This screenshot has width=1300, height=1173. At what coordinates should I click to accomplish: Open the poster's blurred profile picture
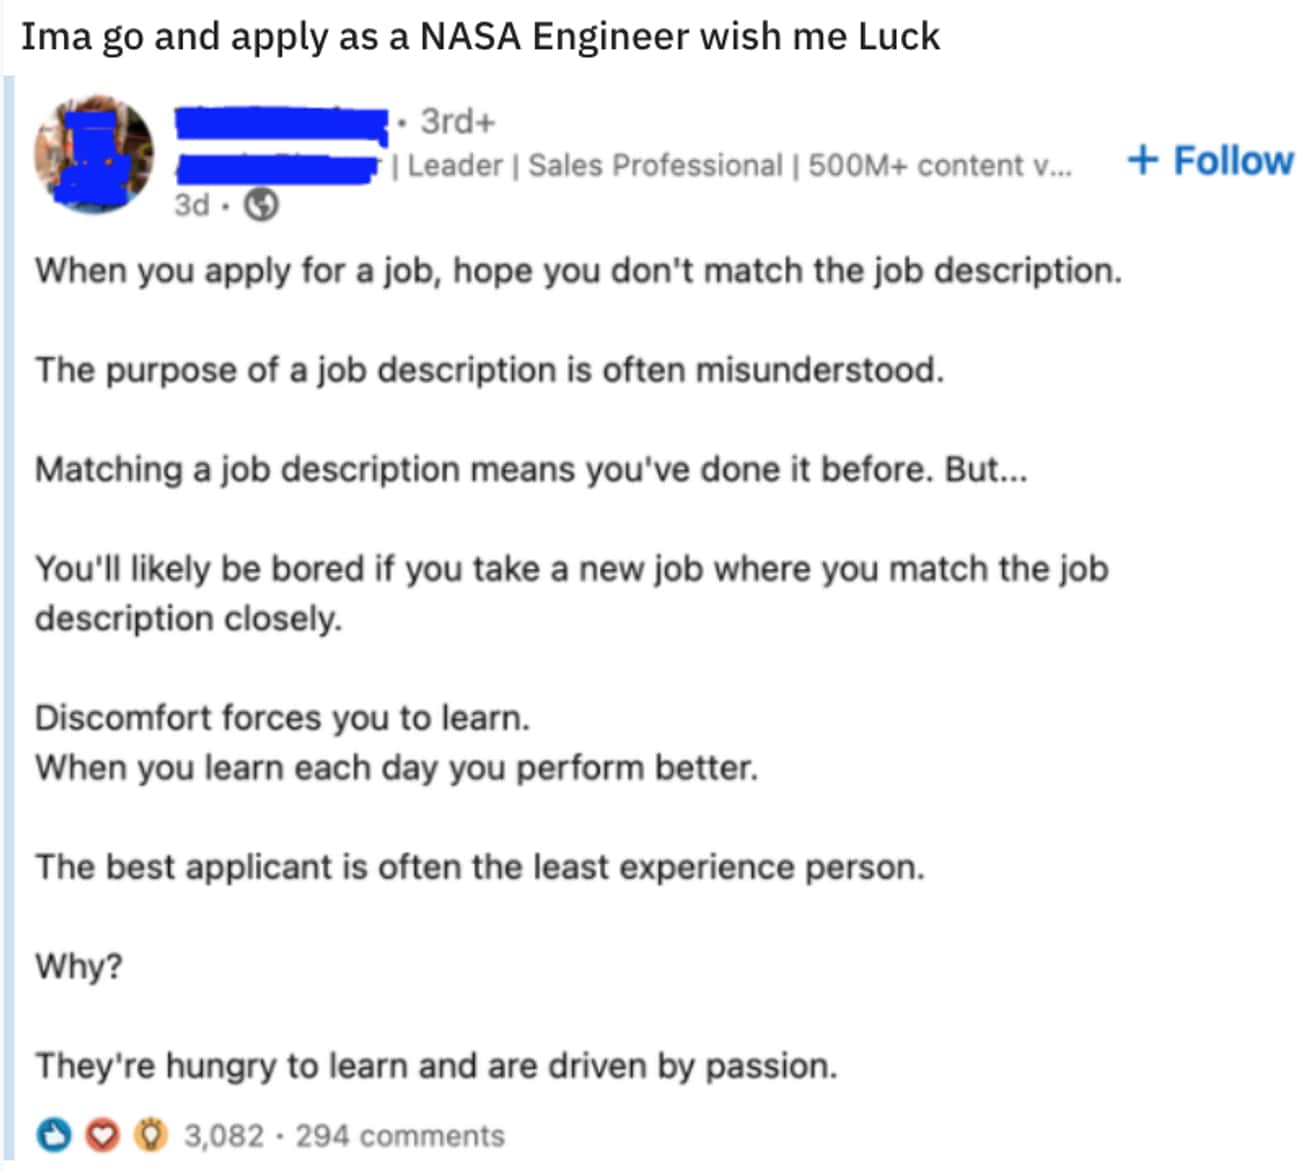[94, 155]
